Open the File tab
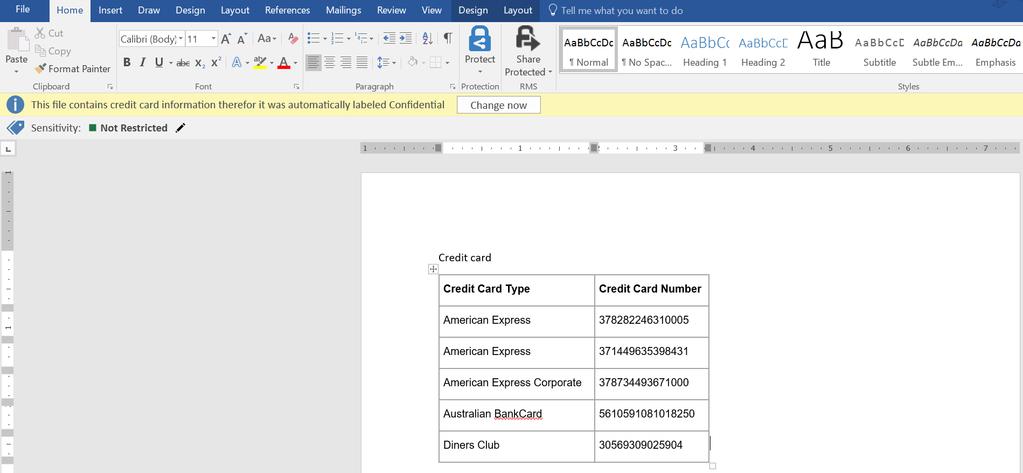 [22, 10]
